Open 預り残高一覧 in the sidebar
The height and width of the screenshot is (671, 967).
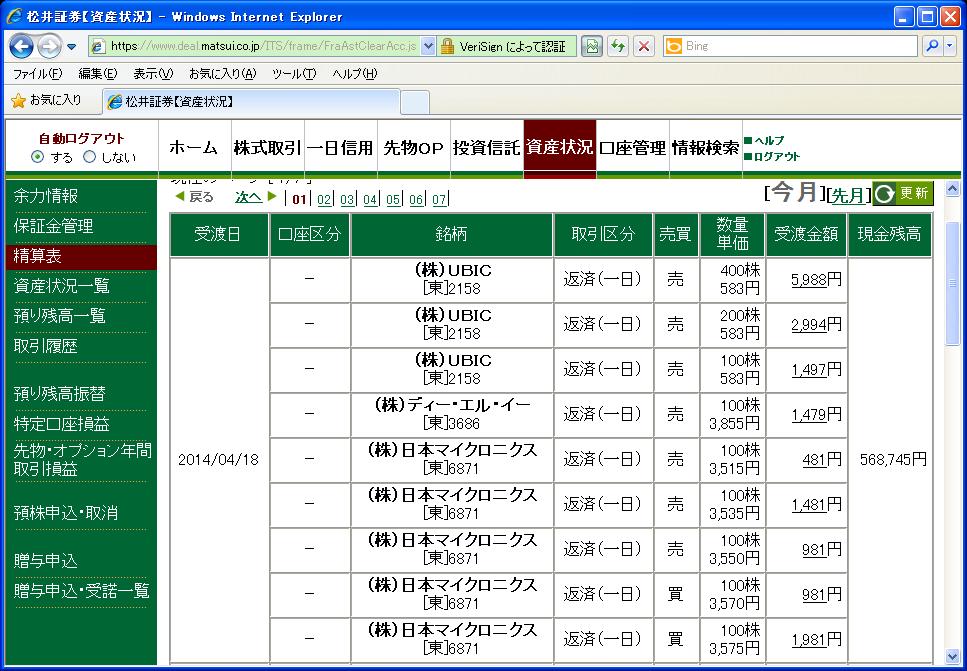[x=59, y=316]
